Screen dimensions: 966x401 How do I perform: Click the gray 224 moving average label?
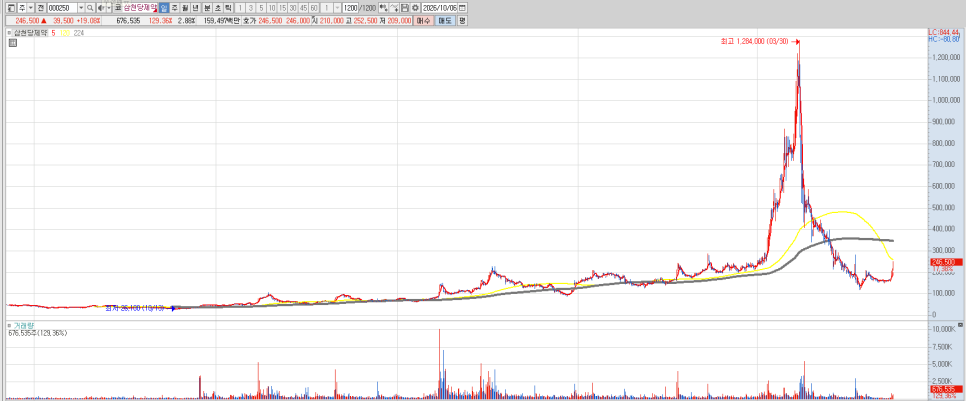point(78,33)
